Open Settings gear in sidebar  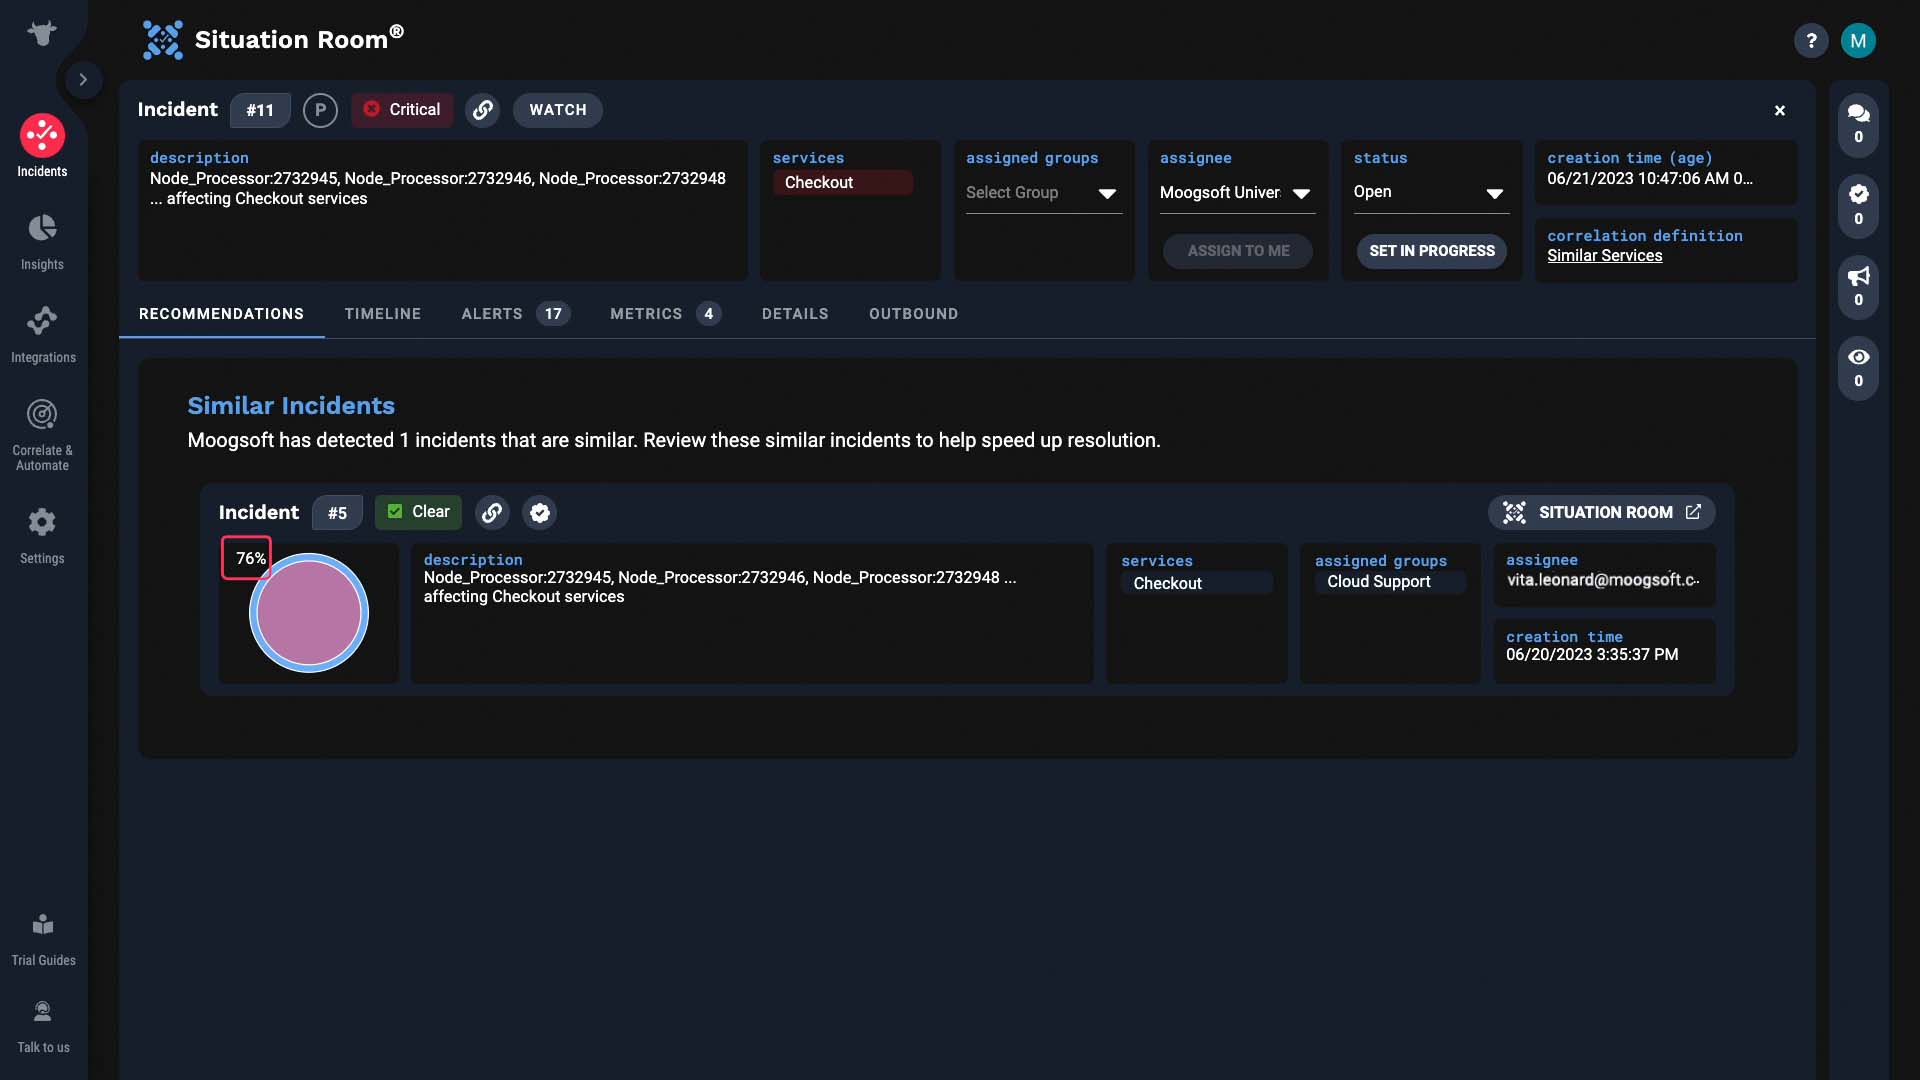tap(42, 535)
